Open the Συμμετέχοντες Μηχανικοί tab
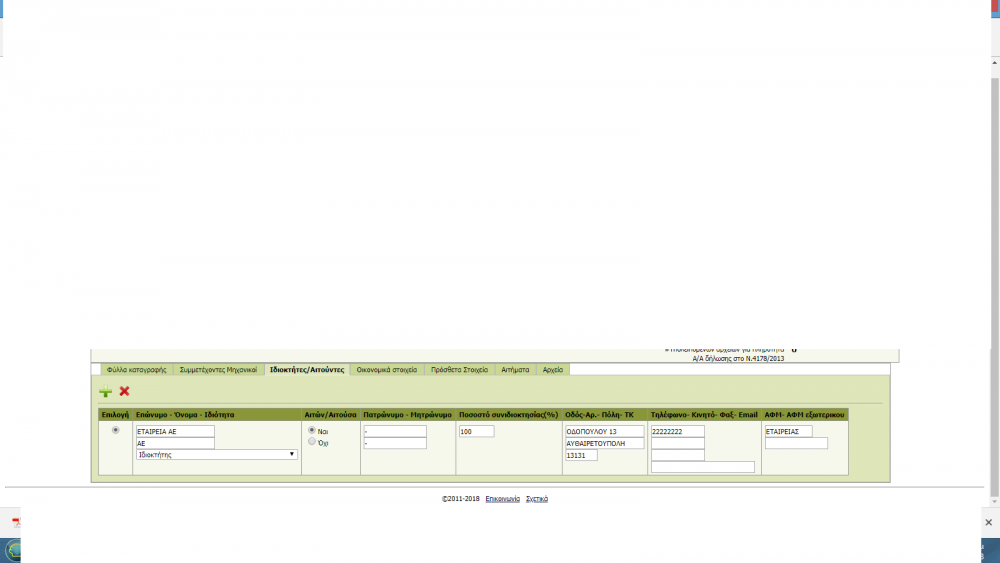The height and width of the screenshot is (563, 1000). coord(218,370)
